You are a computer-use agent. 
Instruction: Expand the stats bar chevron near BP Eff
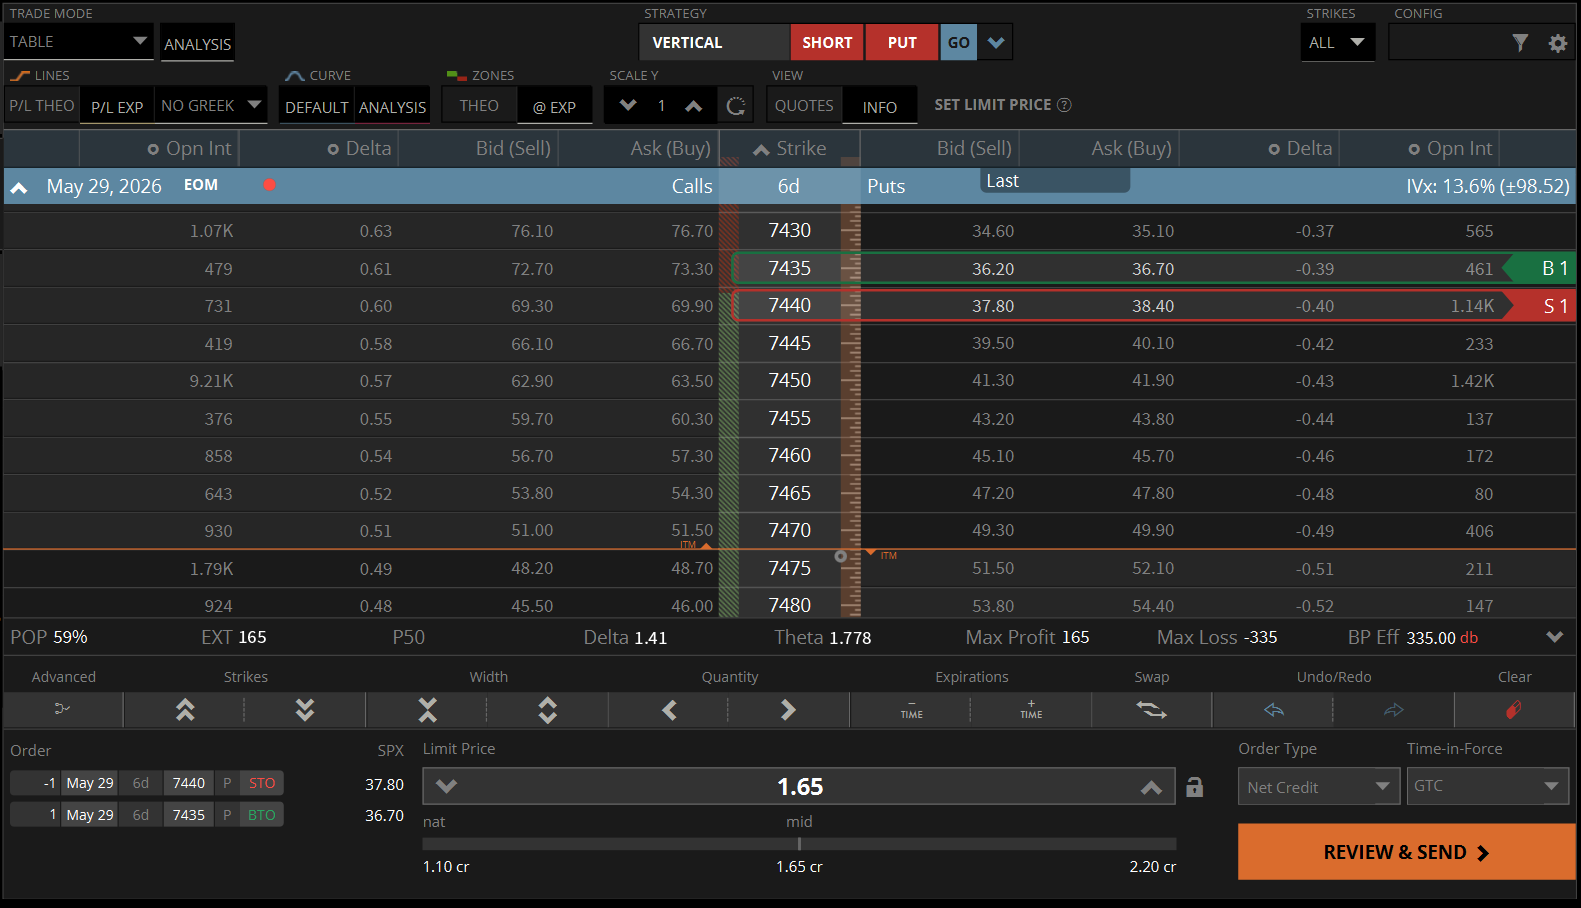click(1554, 637)
